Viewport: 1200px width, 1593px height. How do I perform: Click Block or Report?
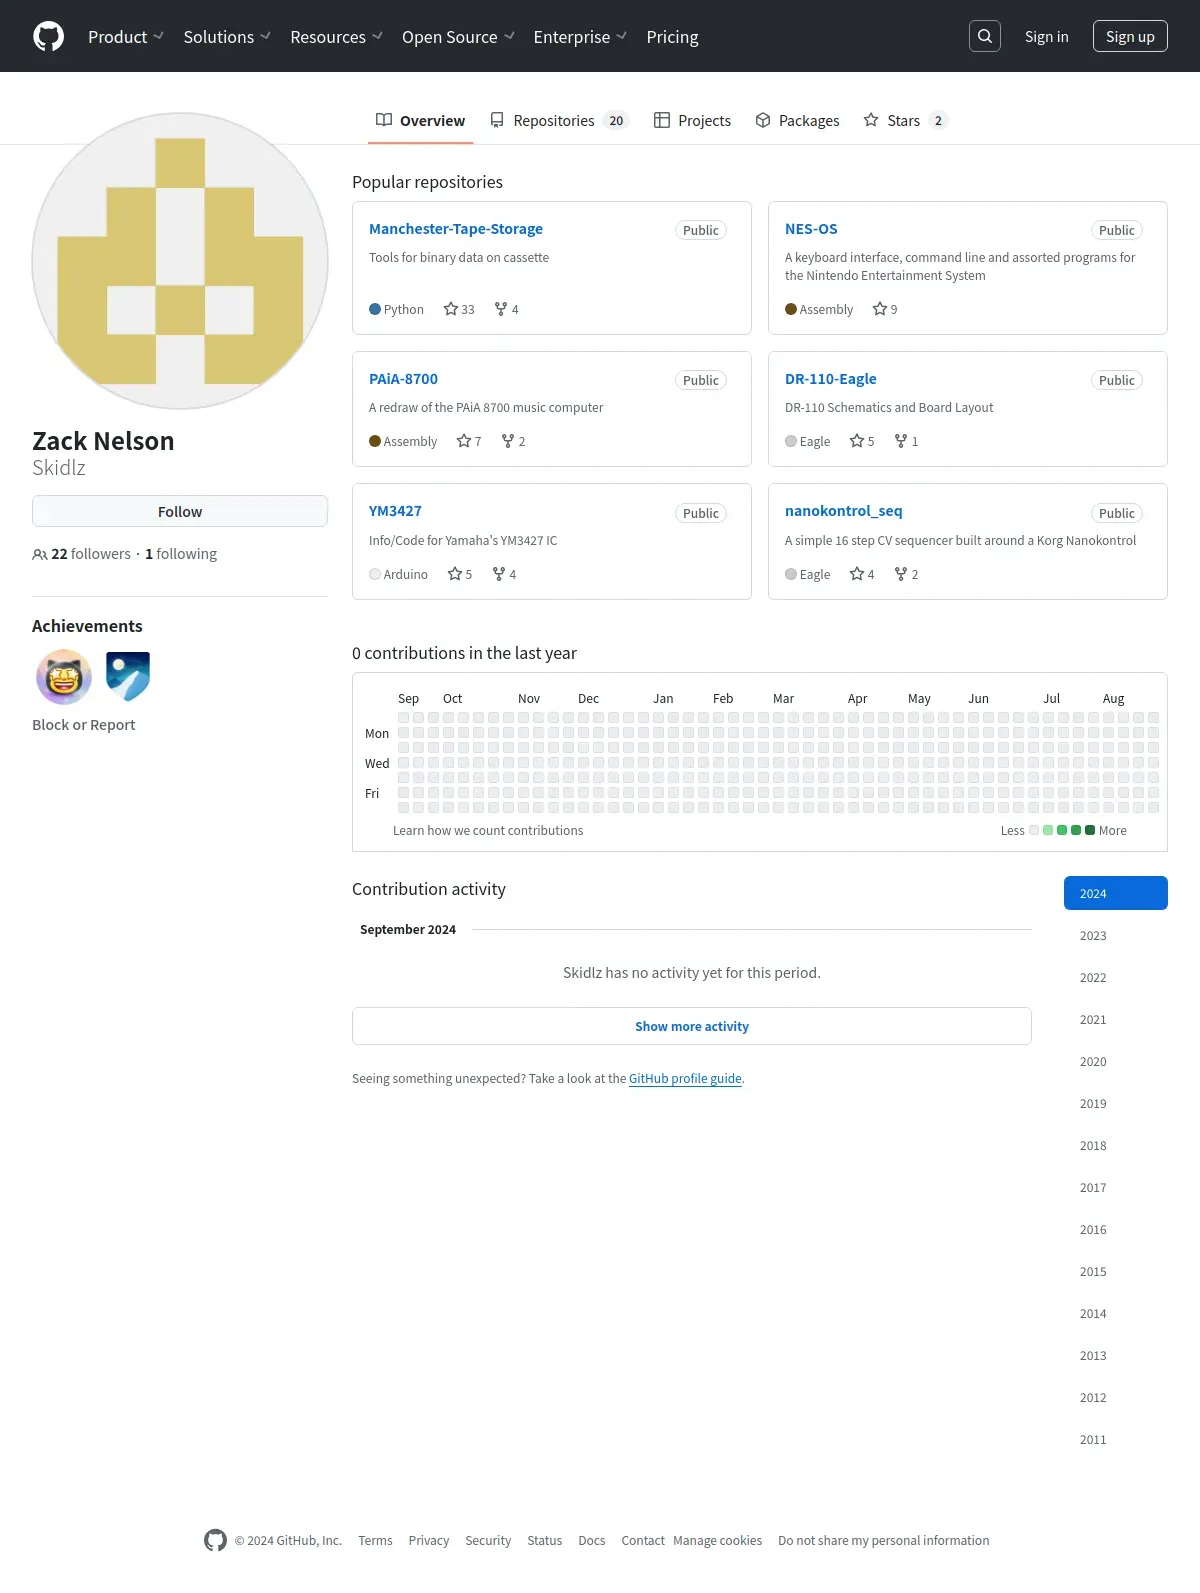point(83,724)
